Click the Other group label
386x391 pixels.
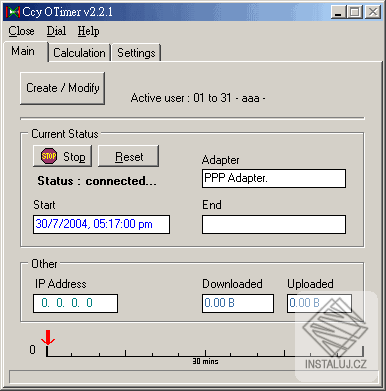click(44, 264)
